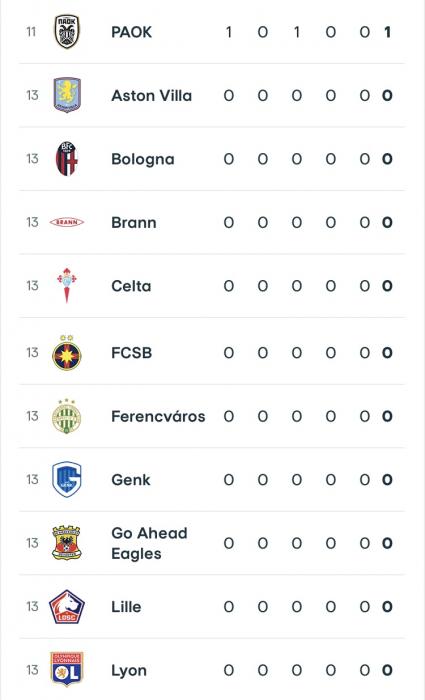Viewport: 425px width, 700px height.
Task: Select the Bologna team name
Action: (143, 159)
